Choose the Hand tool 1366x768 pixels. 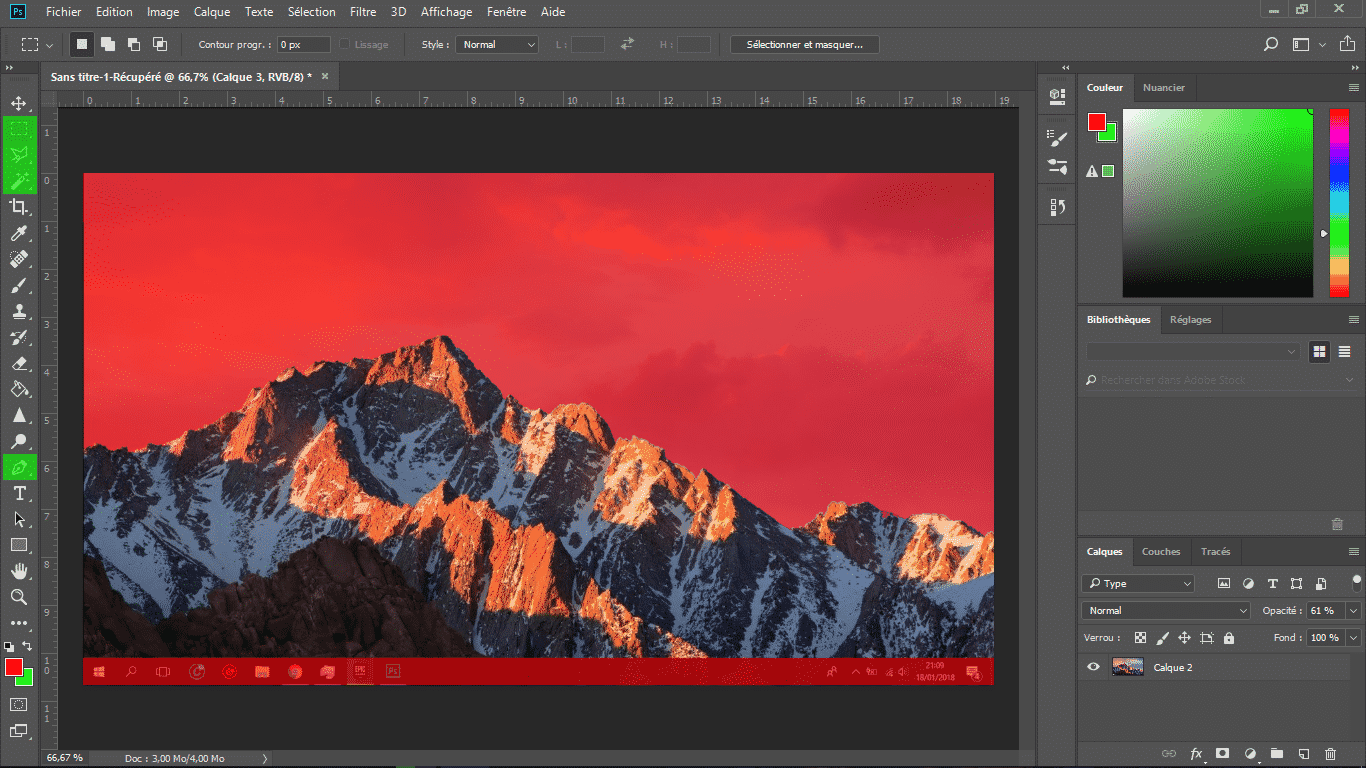pyautogui.click(x=19, y=571)
